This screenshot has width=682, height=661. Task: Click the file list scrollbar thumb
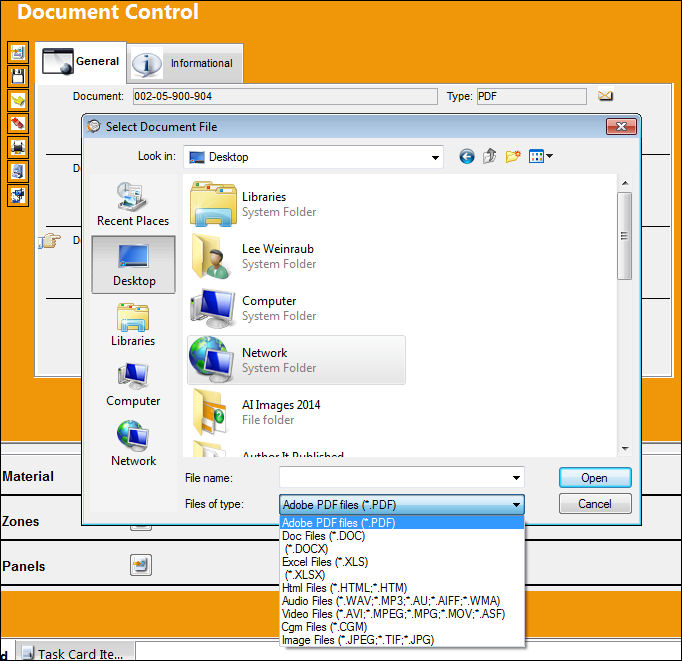point(625,236)
